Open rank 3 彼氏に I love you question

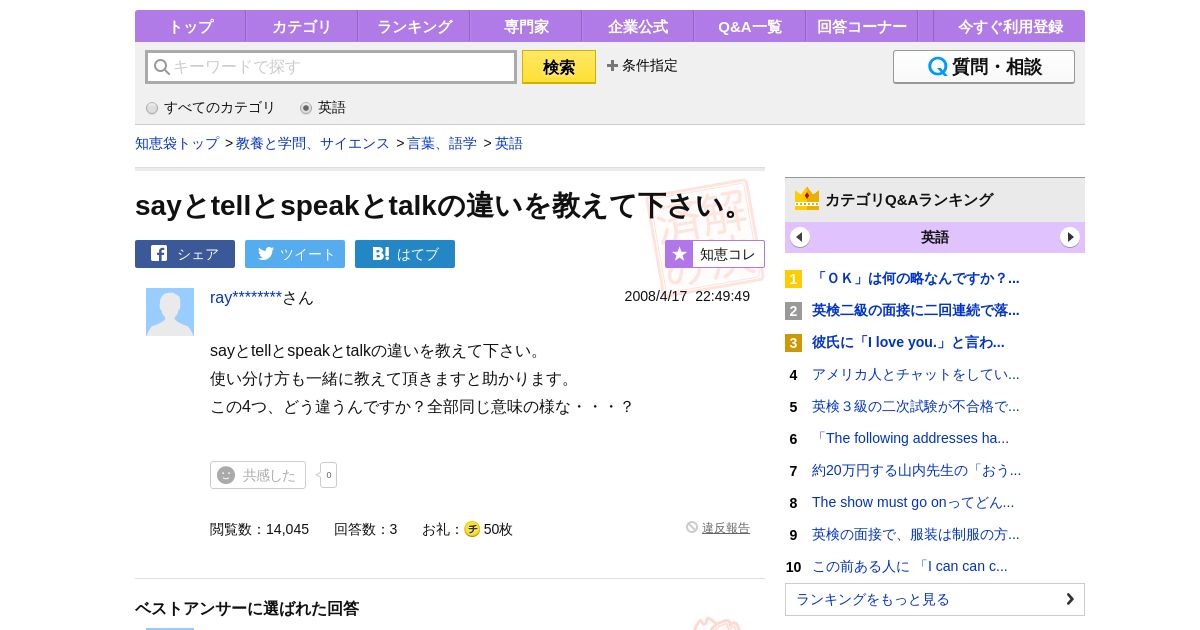pyautogui.click(x=908, y=342)
